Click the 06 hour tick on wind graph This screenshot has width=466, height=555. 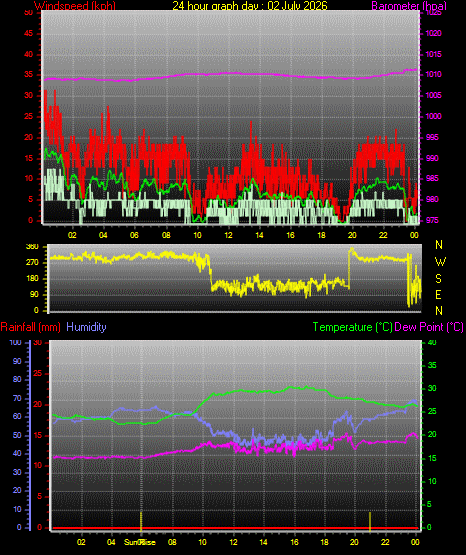coord(134,235)
